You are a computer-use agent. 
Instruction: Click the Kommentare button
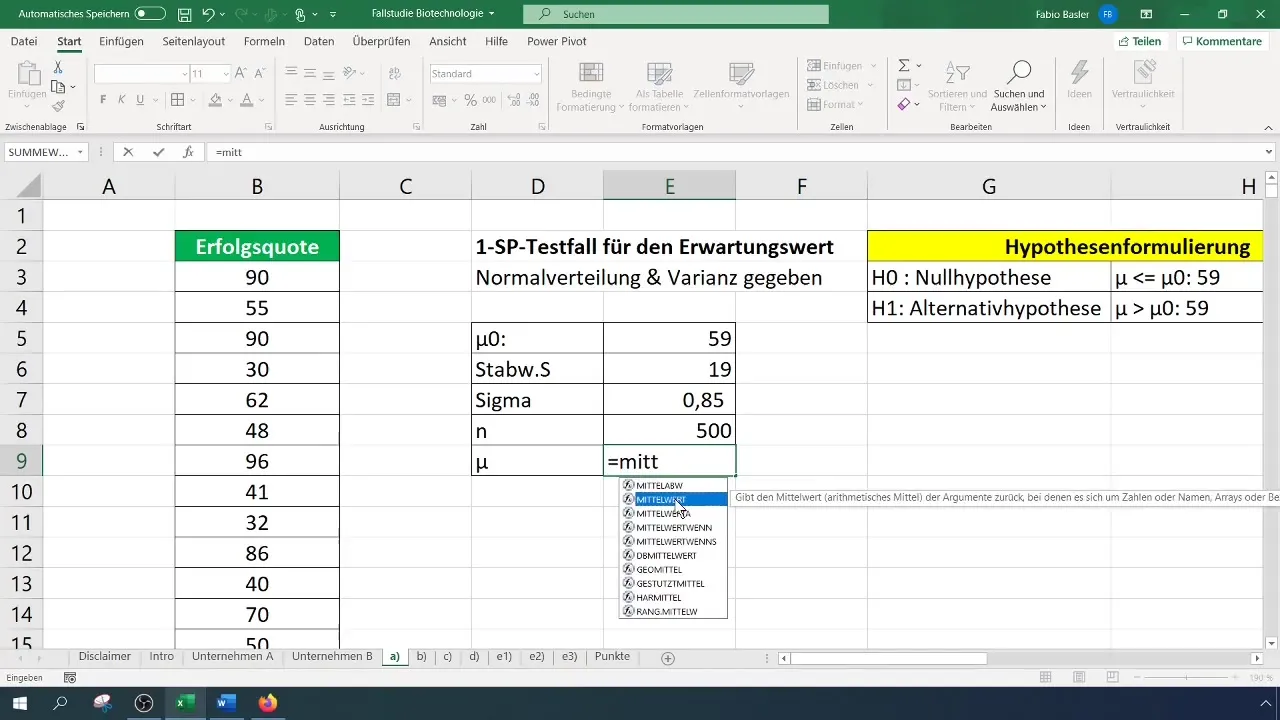click(1221, 41)
